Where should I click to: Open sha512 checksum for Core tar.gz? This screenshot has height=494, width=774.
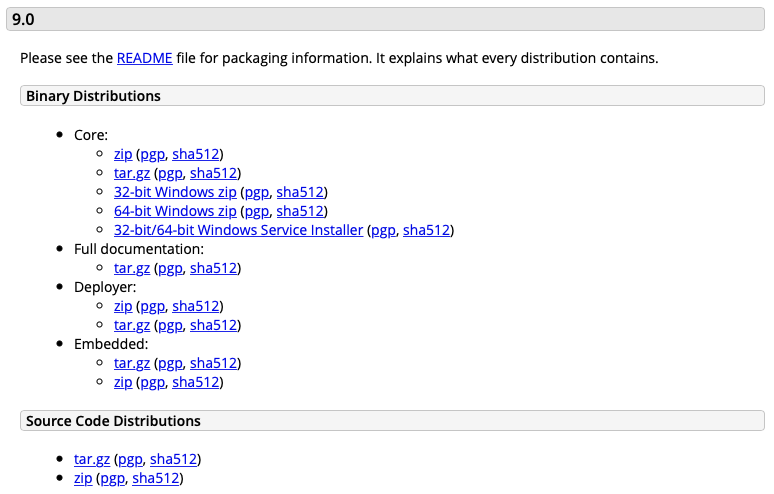(x=213, y=173)
